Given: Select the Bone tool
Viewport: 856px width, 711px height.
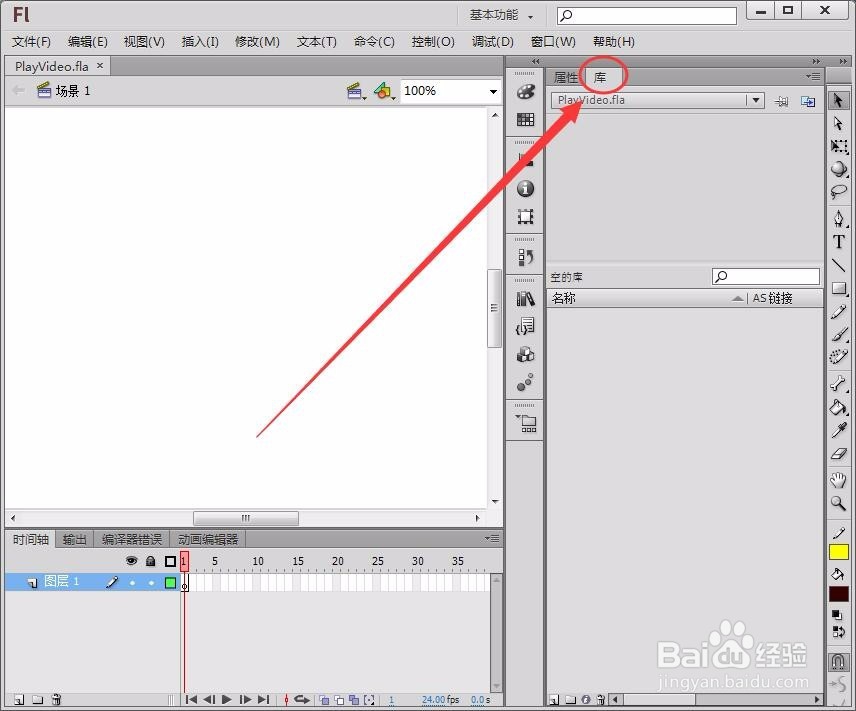Looking at the screenshot, I should click(839, 383).
